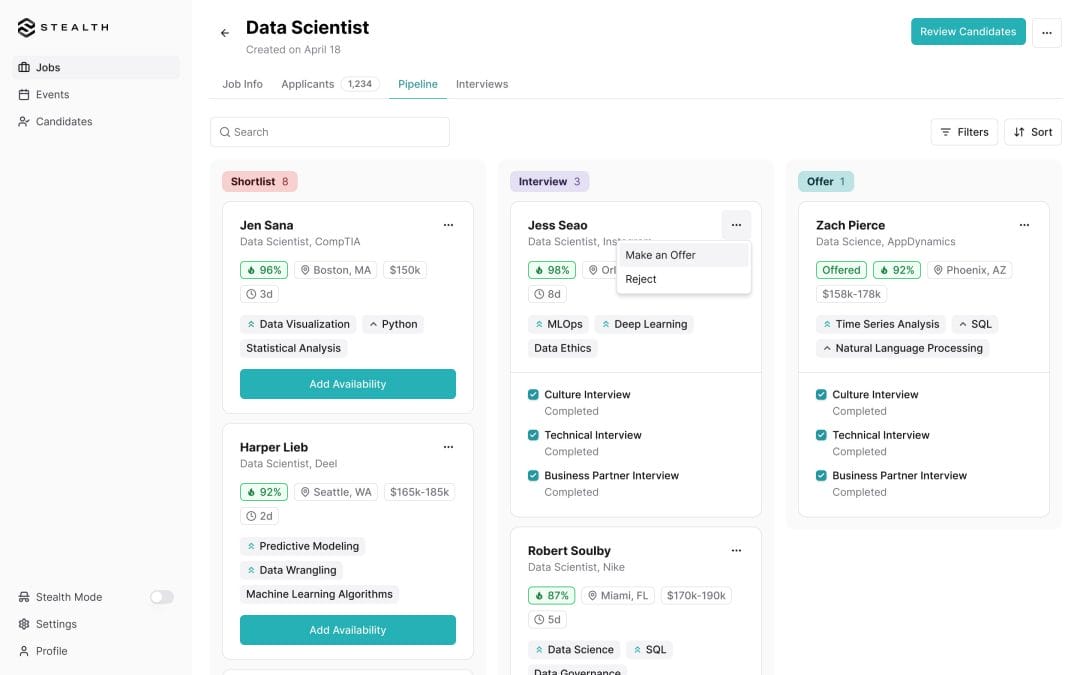Viewport: 1080px width, 675px height.
Task: Switch to the Interviews tab
Action: (482, 84)
